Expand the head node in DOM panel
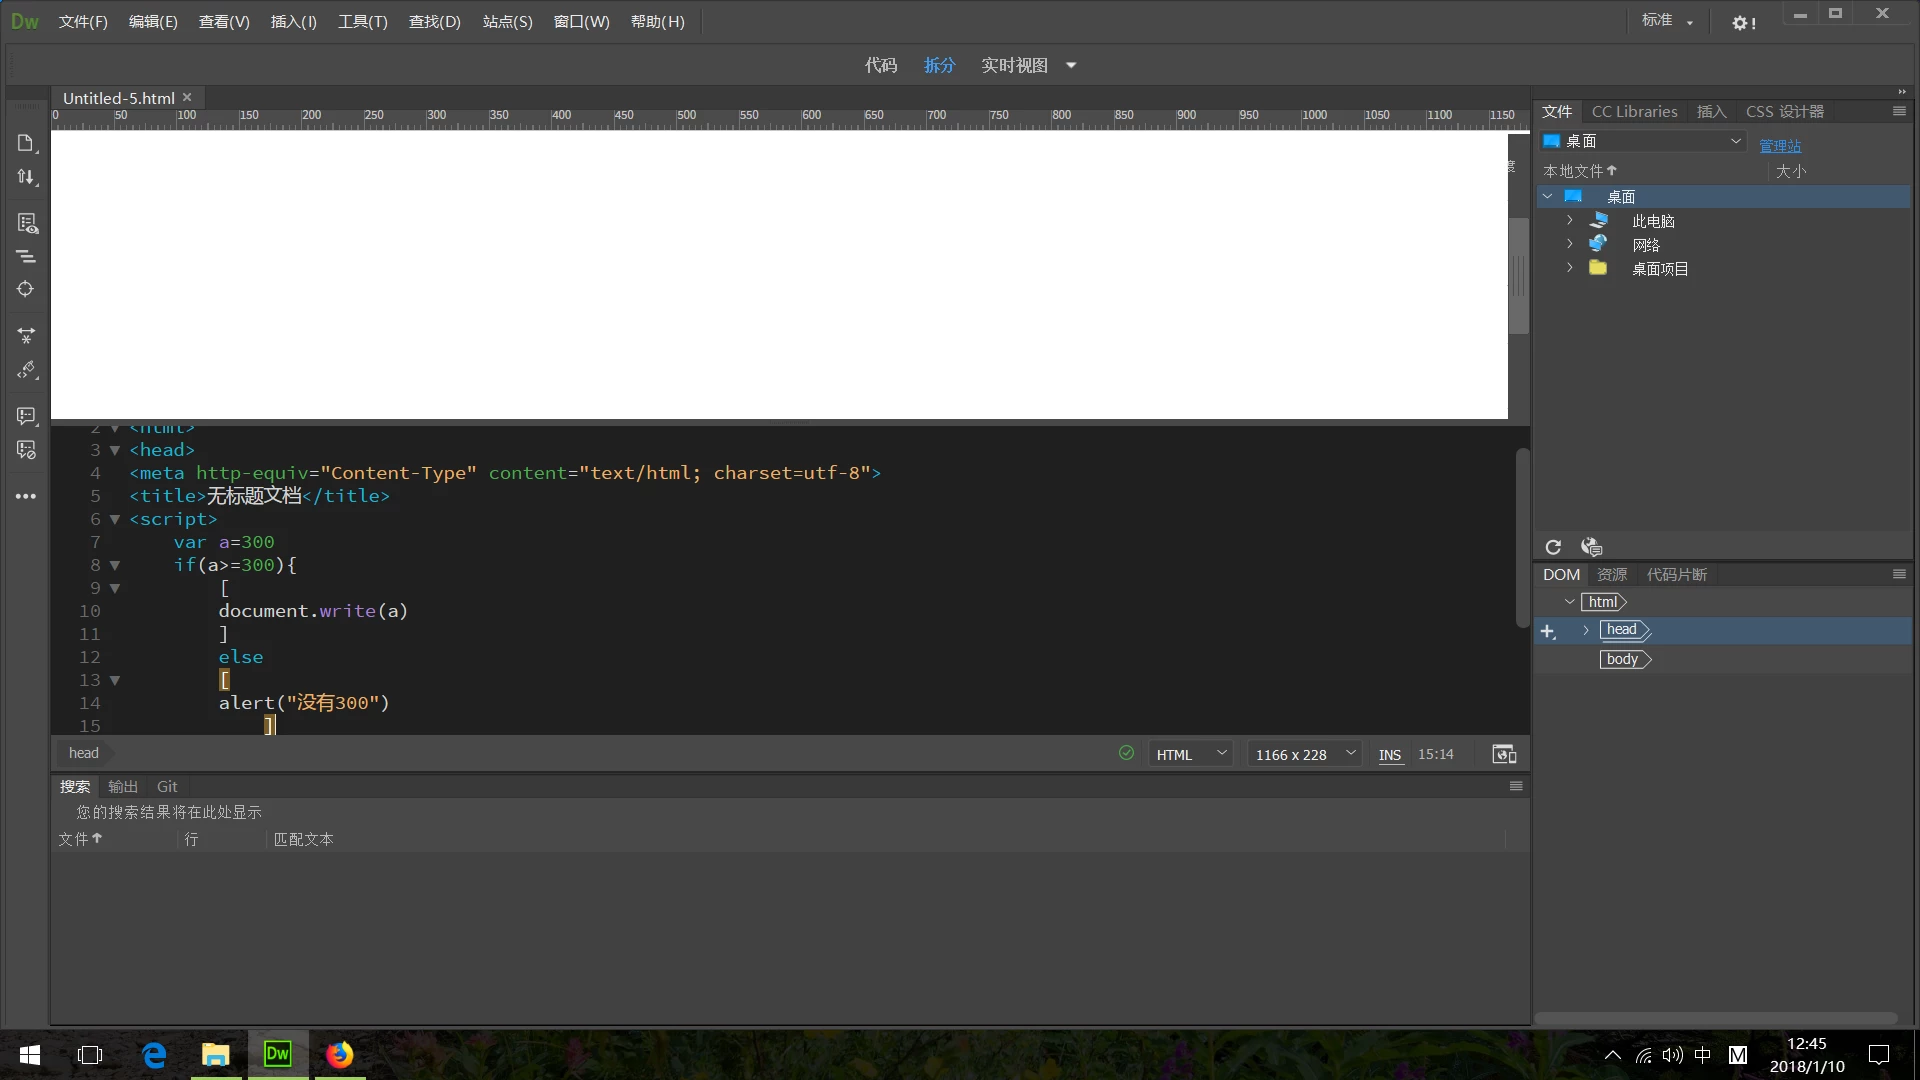This screenshot has width=1920, height=1080. click(1586, 630)
